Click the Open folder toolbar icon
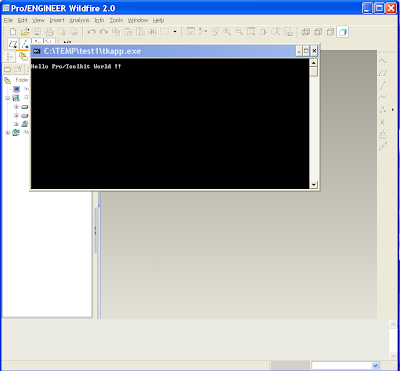The height and width of the screenshot is (371, 400). pyautogui.click(x=25, y=32)
